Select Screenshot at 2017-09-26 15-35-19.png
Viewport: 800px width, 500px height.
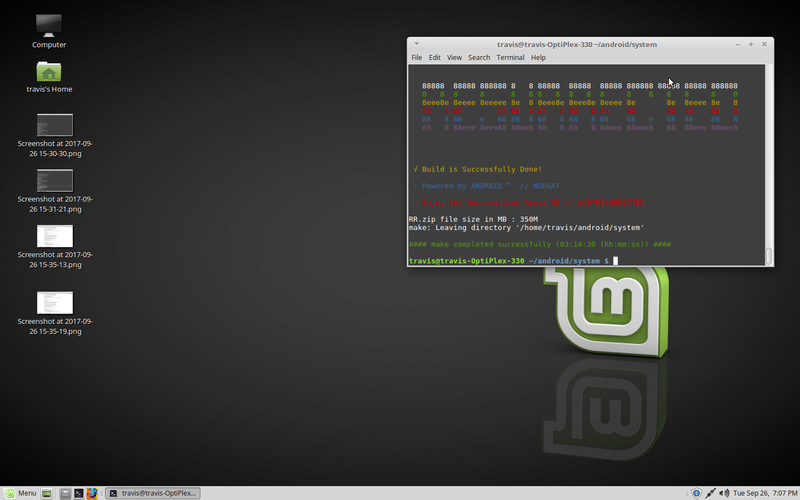(x=55, y=313)
